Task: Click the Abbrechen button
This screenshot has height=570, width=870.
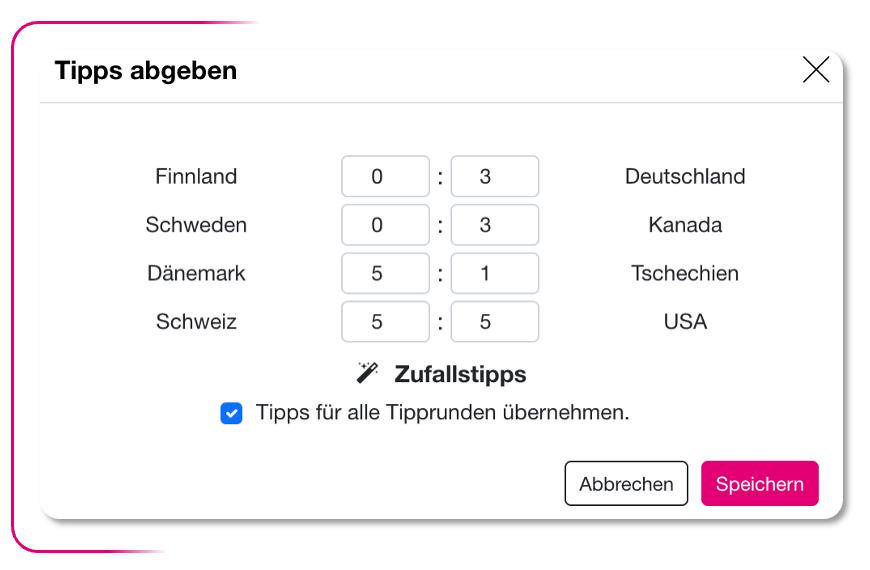Action: pyautogui.click(x=626, y=484)
